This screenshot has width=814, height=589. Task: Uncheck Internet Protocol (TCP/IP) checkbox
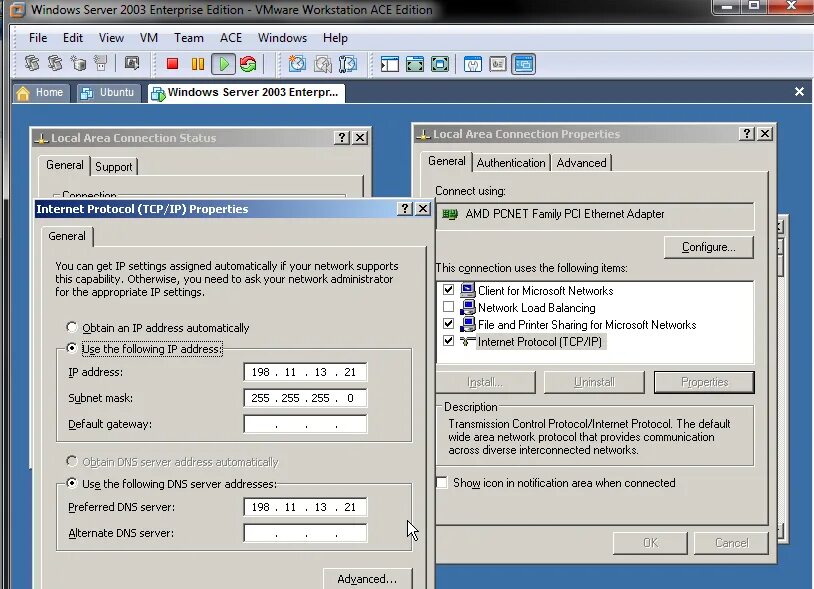coord(449,341)
